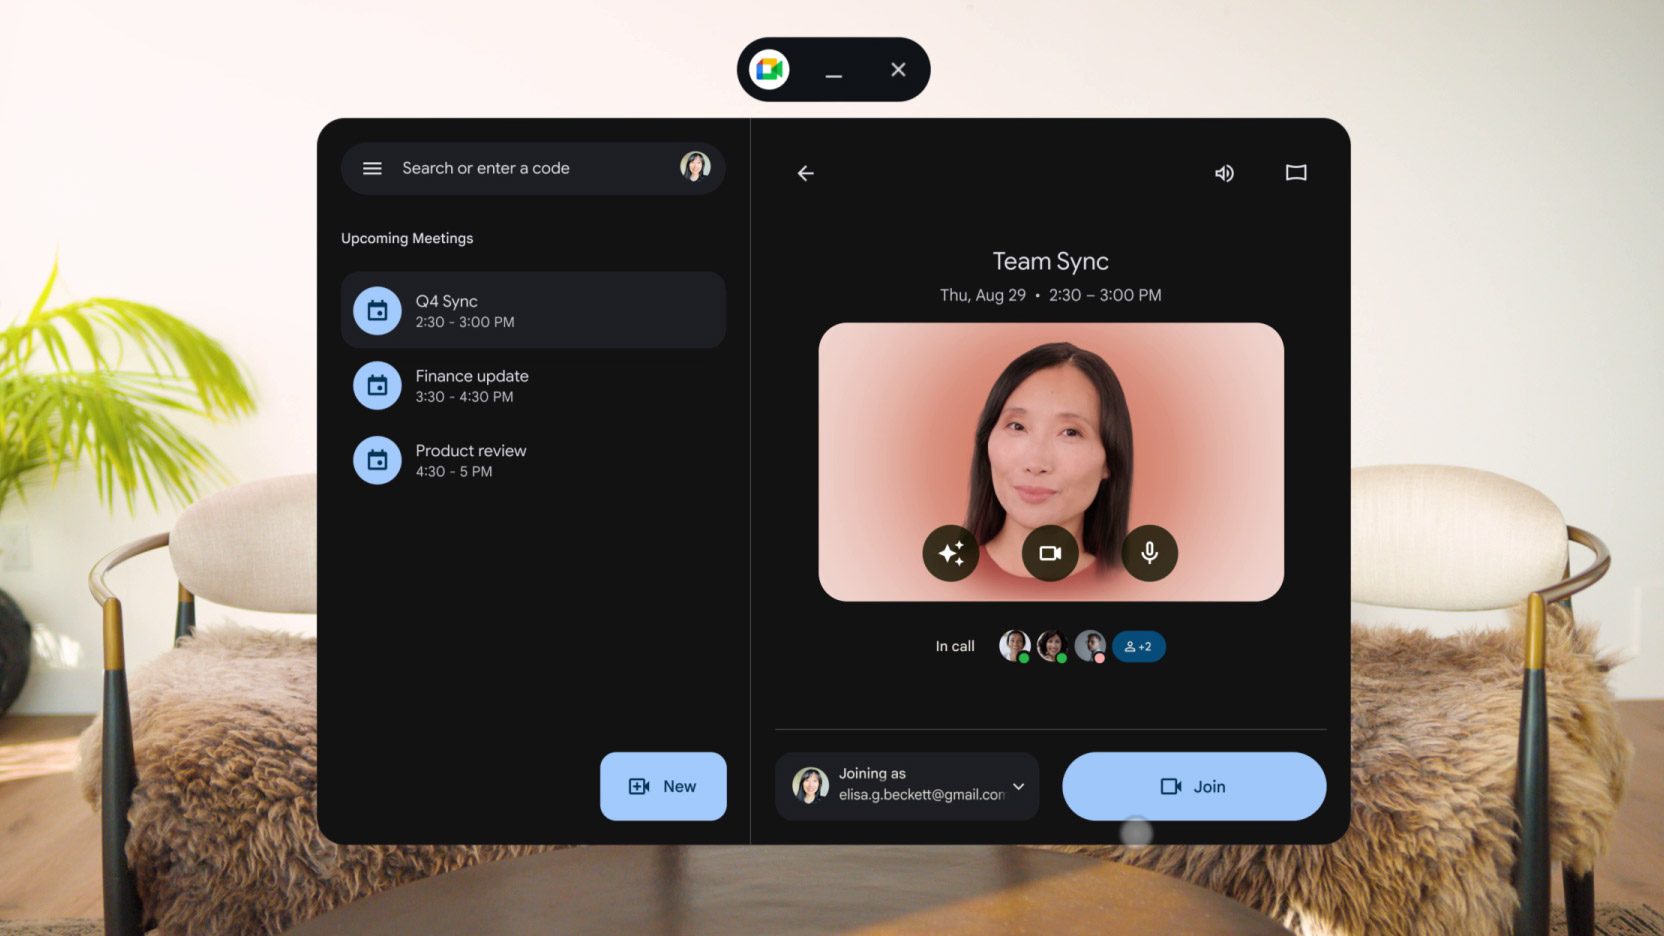
Task: Start a New meeting
Action: coord(662,787)
